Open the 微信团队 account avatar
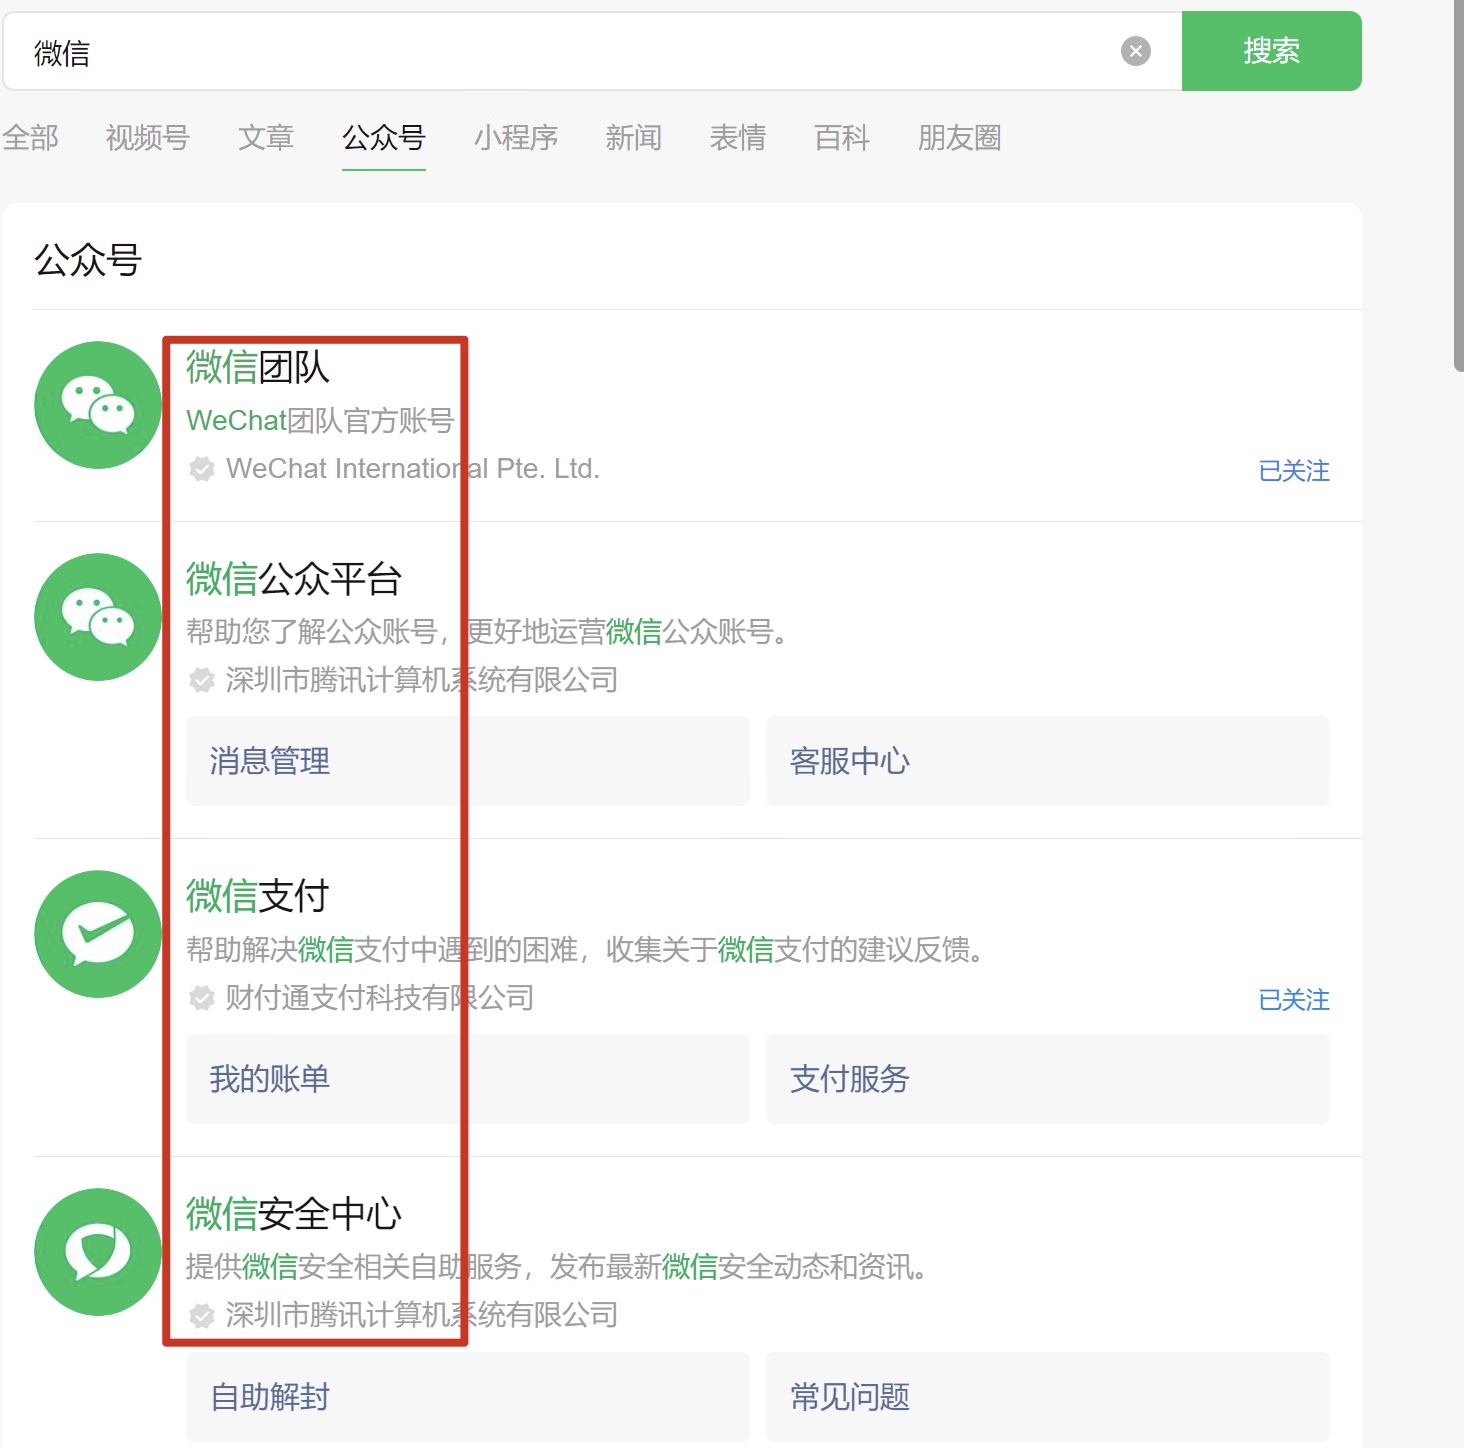This screenshot has width=1464, height=1448. tap(98, 405)
